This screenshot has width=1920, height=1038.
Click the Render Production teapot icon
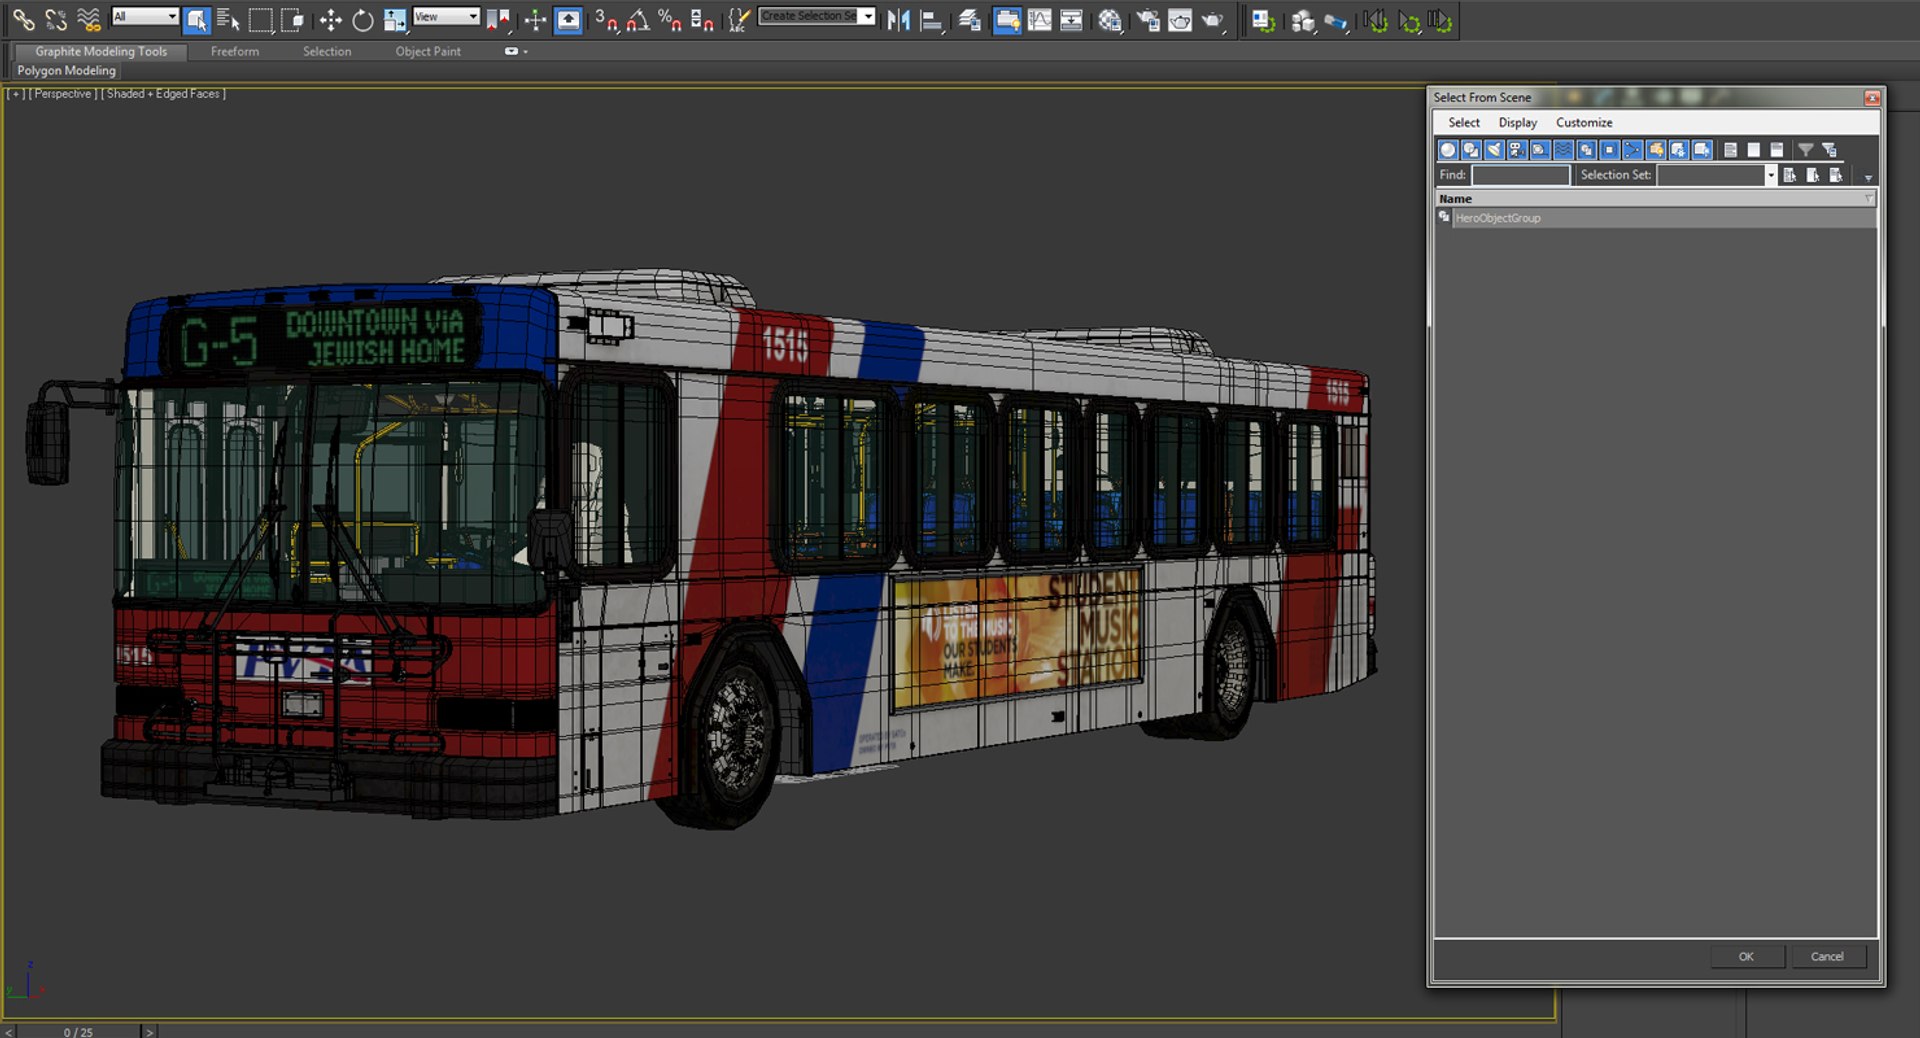(x=1212, y=19)
